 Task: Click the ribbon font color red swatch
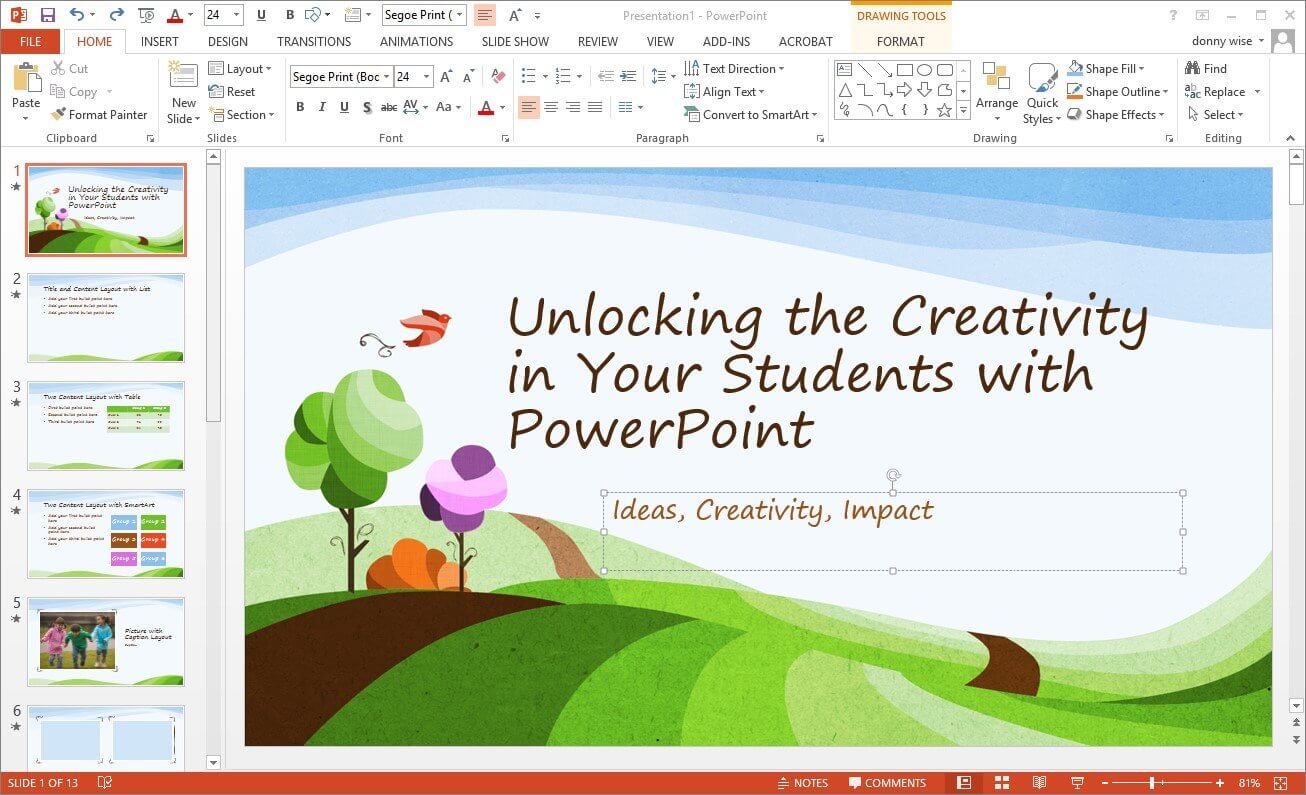pos(486,107)
